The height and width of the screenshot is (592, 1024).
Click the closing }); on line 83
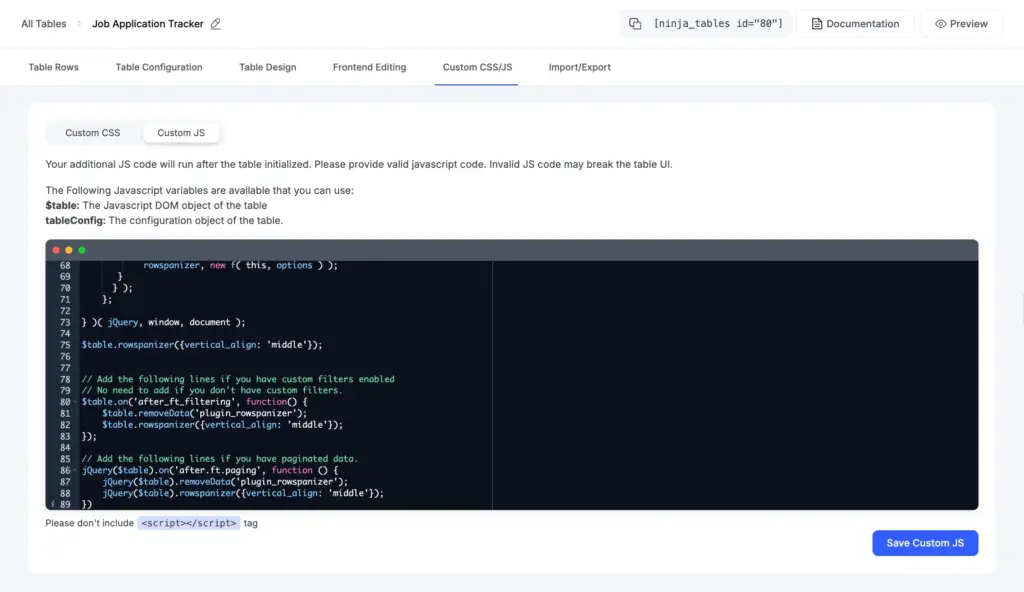(89, 436)
